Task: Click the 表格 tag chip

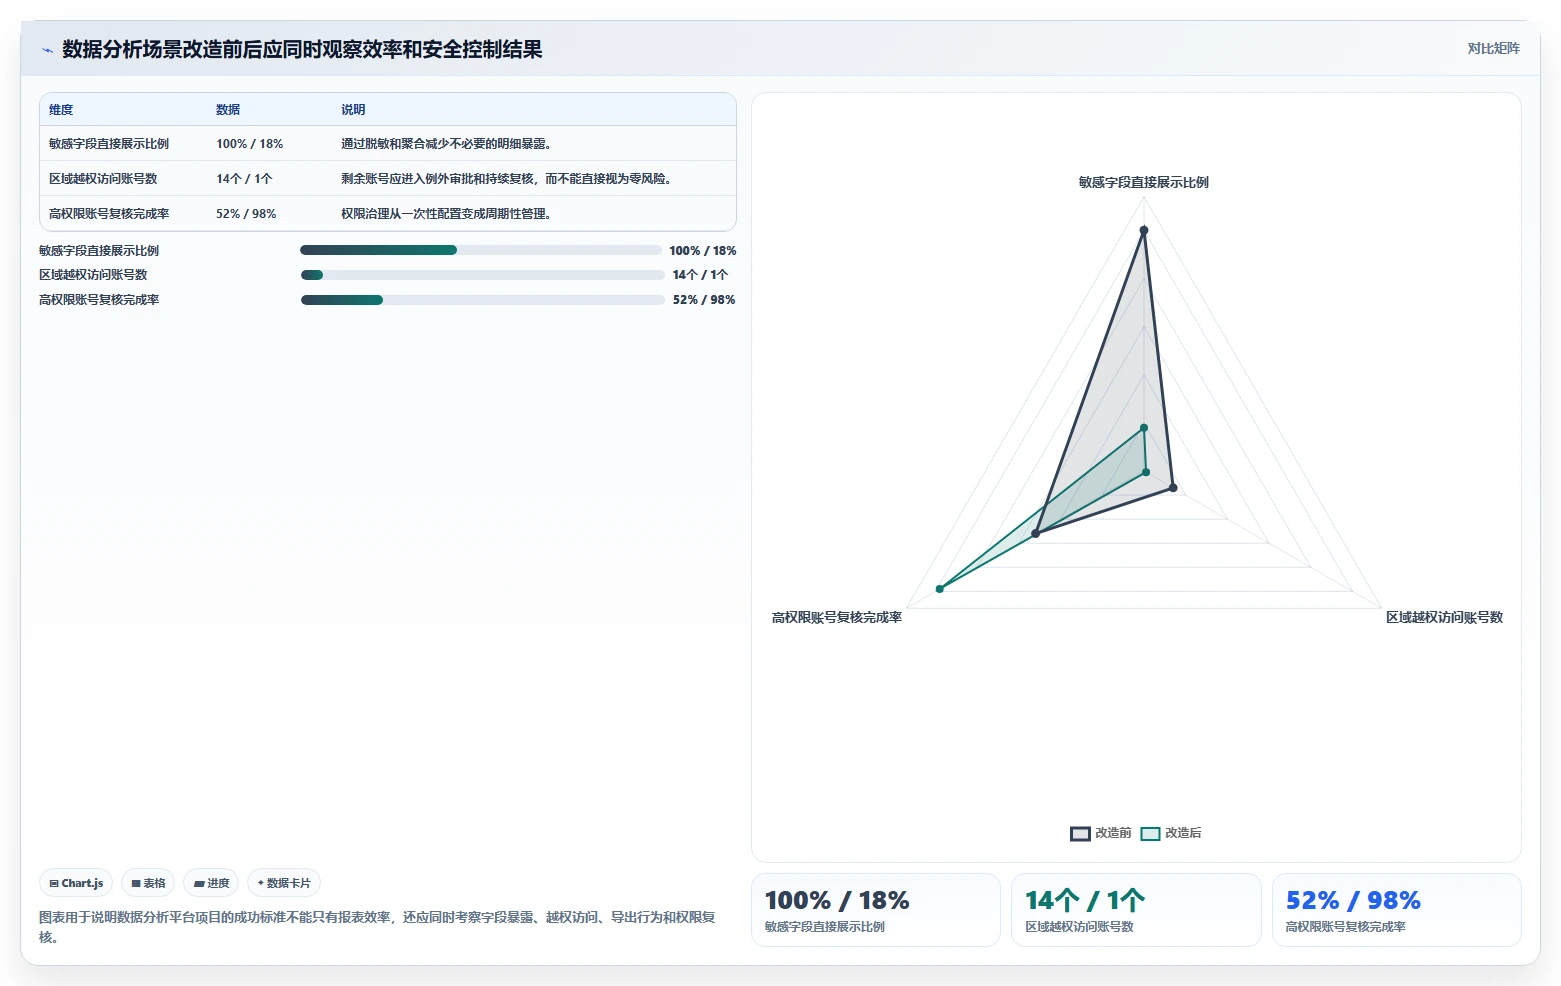Action: (x=148, y=883)
